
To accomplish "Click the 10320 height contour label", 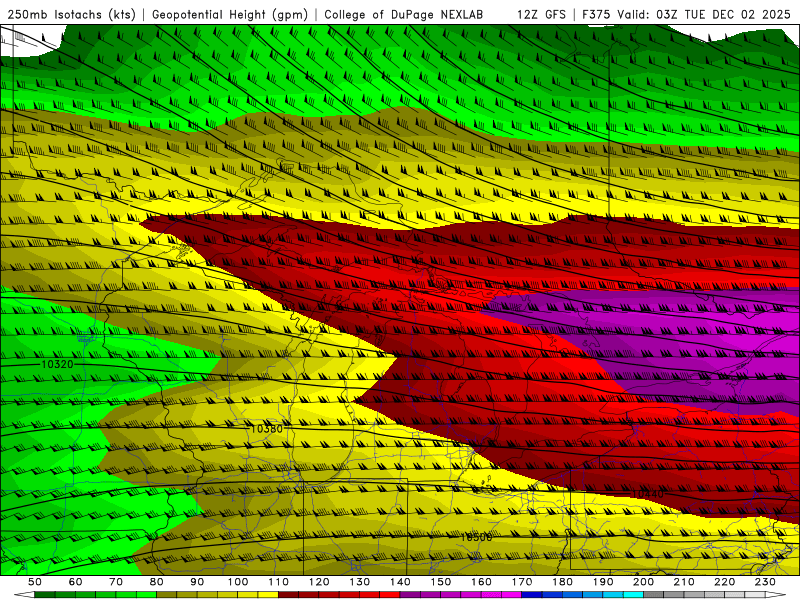I will [x=57, y=364].
